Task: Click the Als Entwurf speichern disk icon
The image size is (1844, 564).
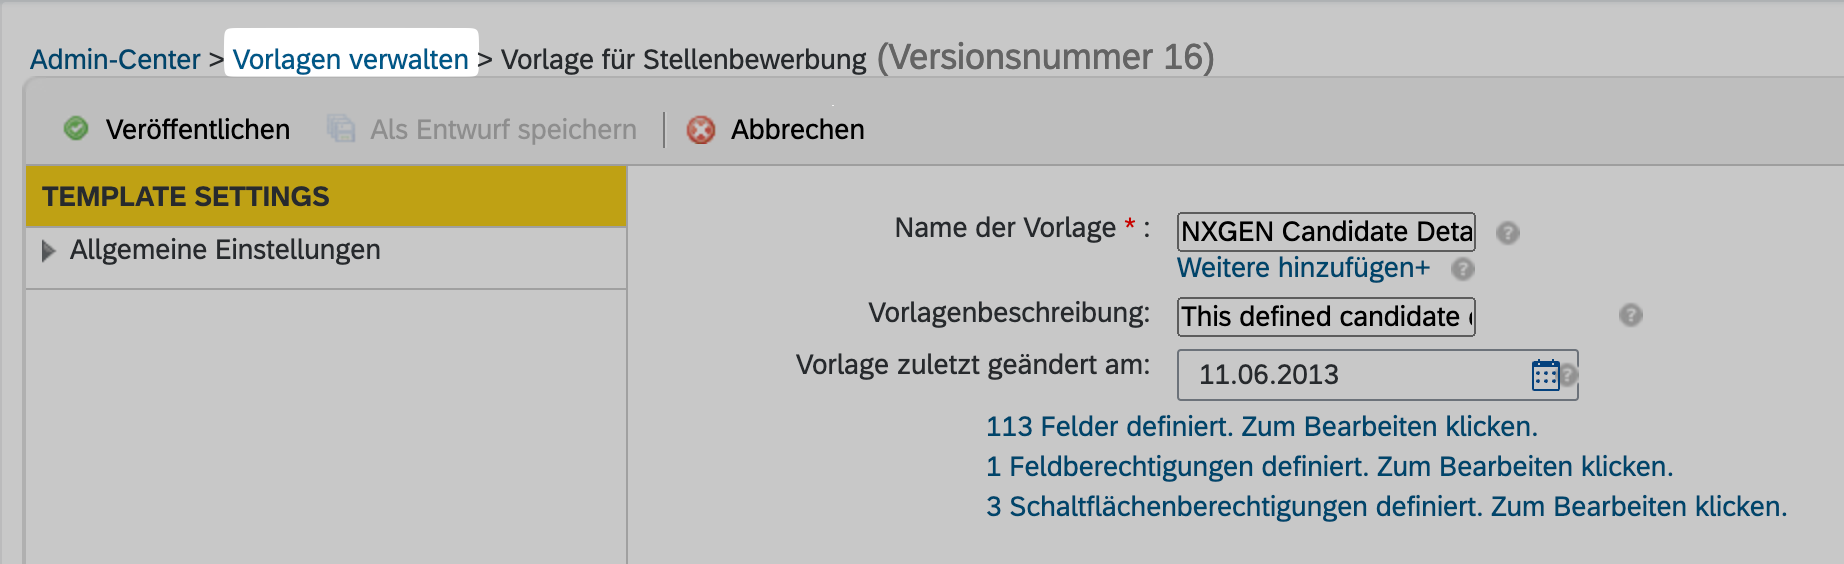Action: 341,129
